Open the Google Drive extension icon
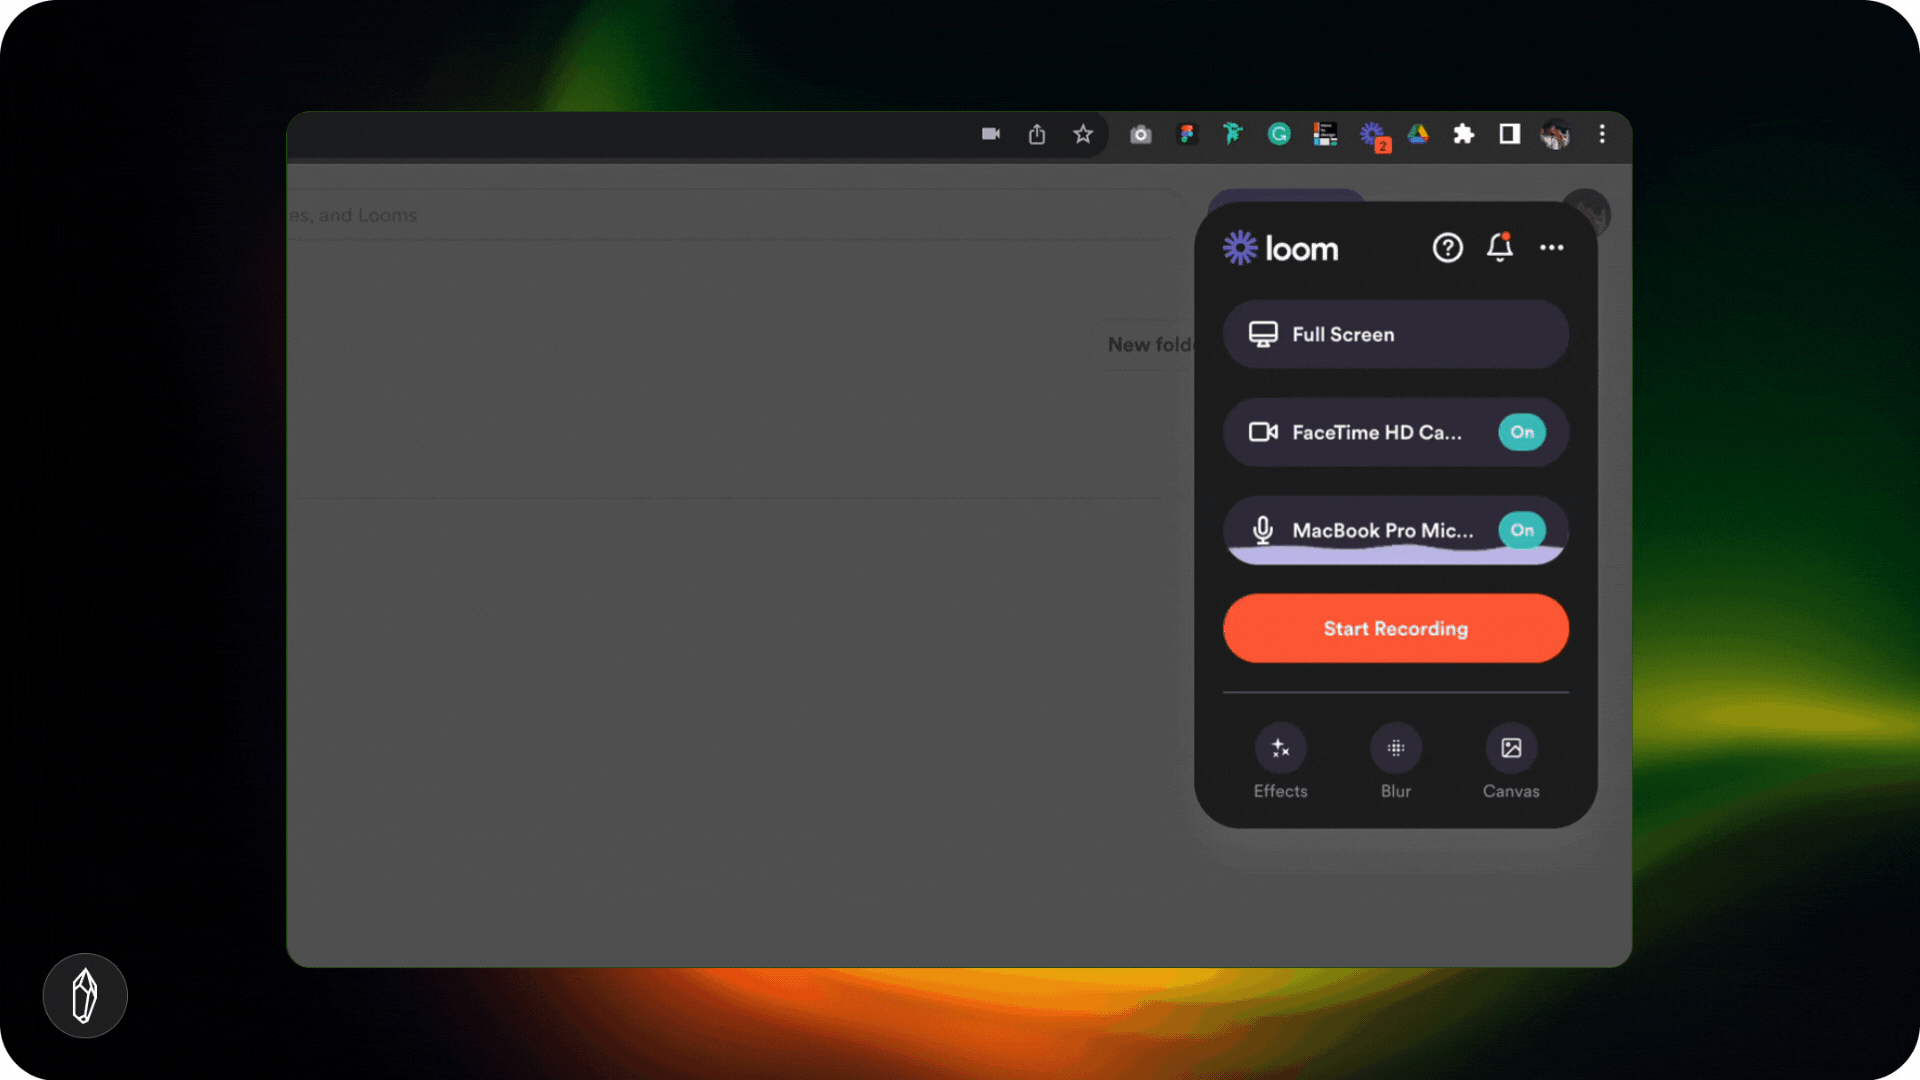Screen dimensions: 1920x1080 pos(1418,134)
